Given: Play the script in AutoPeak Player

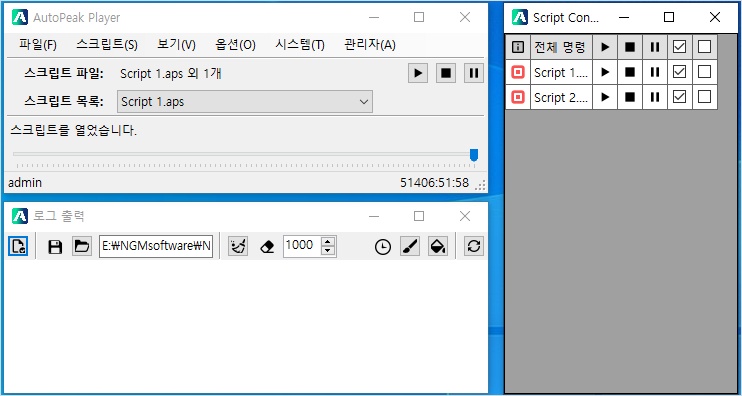Looking at the screenshot, I should click(x=418, y=73).
